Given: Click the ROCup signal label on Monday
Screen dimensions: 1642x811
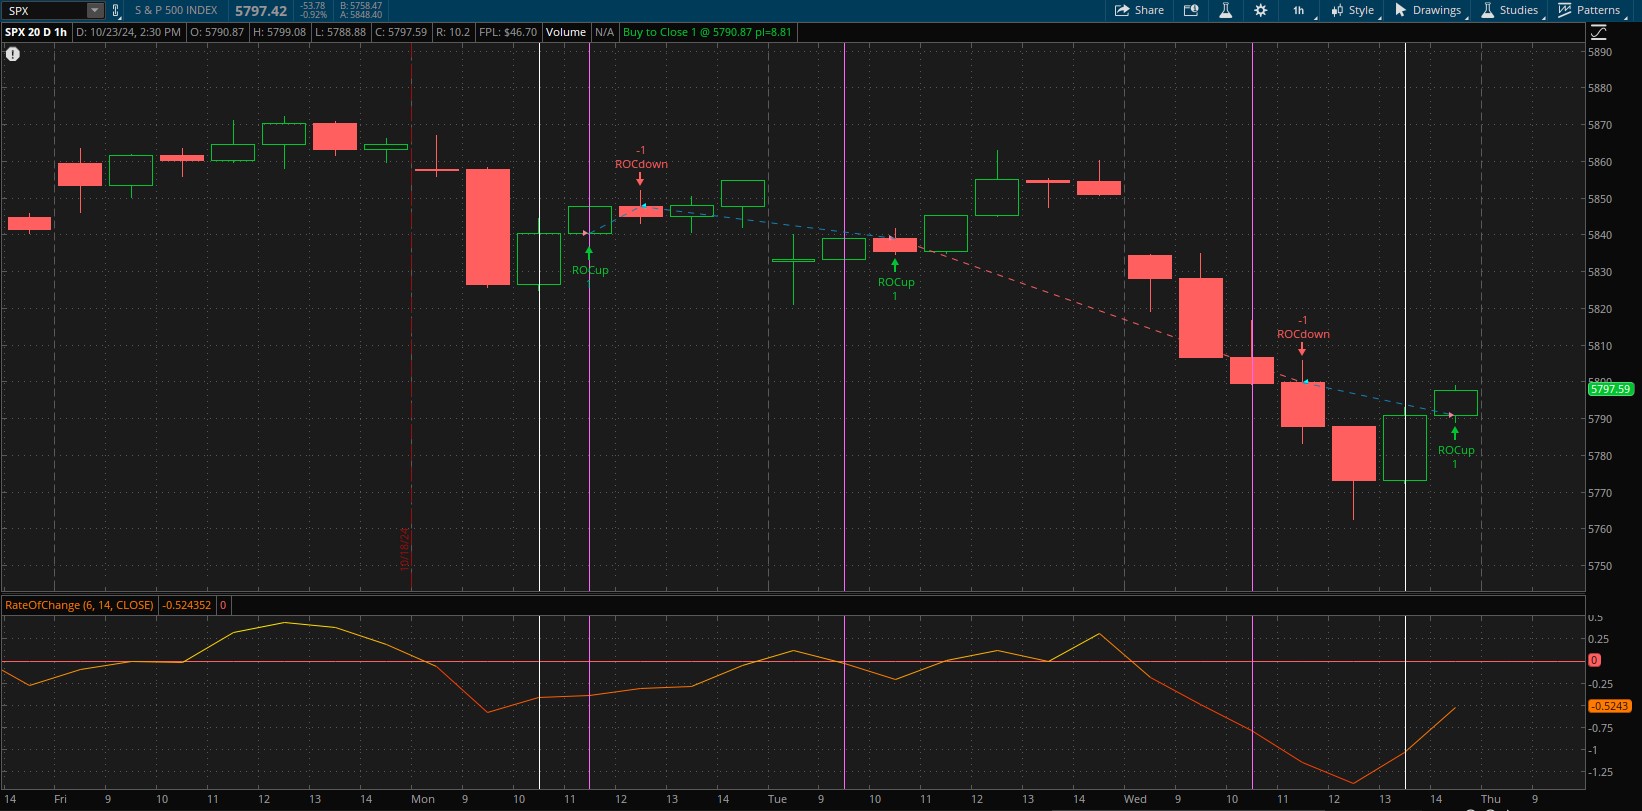Looking at the screenshot, I should 590,270.
